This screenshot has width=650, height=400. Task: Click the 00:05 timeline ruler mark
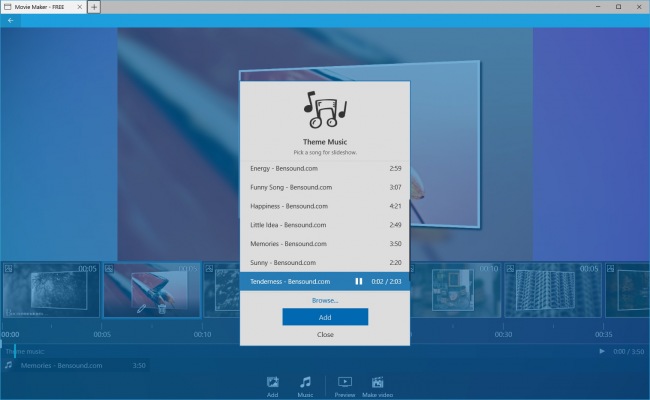pyautogui.click(x=102, y=335)
